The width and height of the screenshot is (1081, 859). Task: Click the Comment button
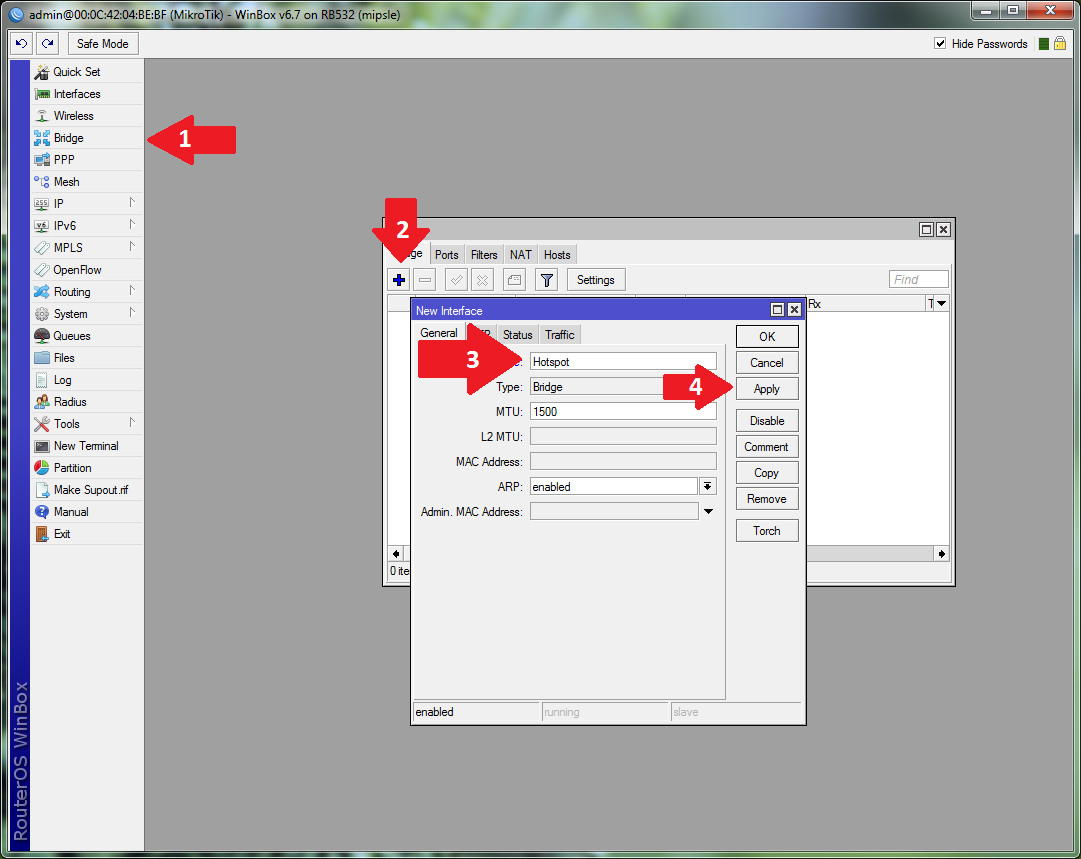pyautogui.click(x=767, y=447)
